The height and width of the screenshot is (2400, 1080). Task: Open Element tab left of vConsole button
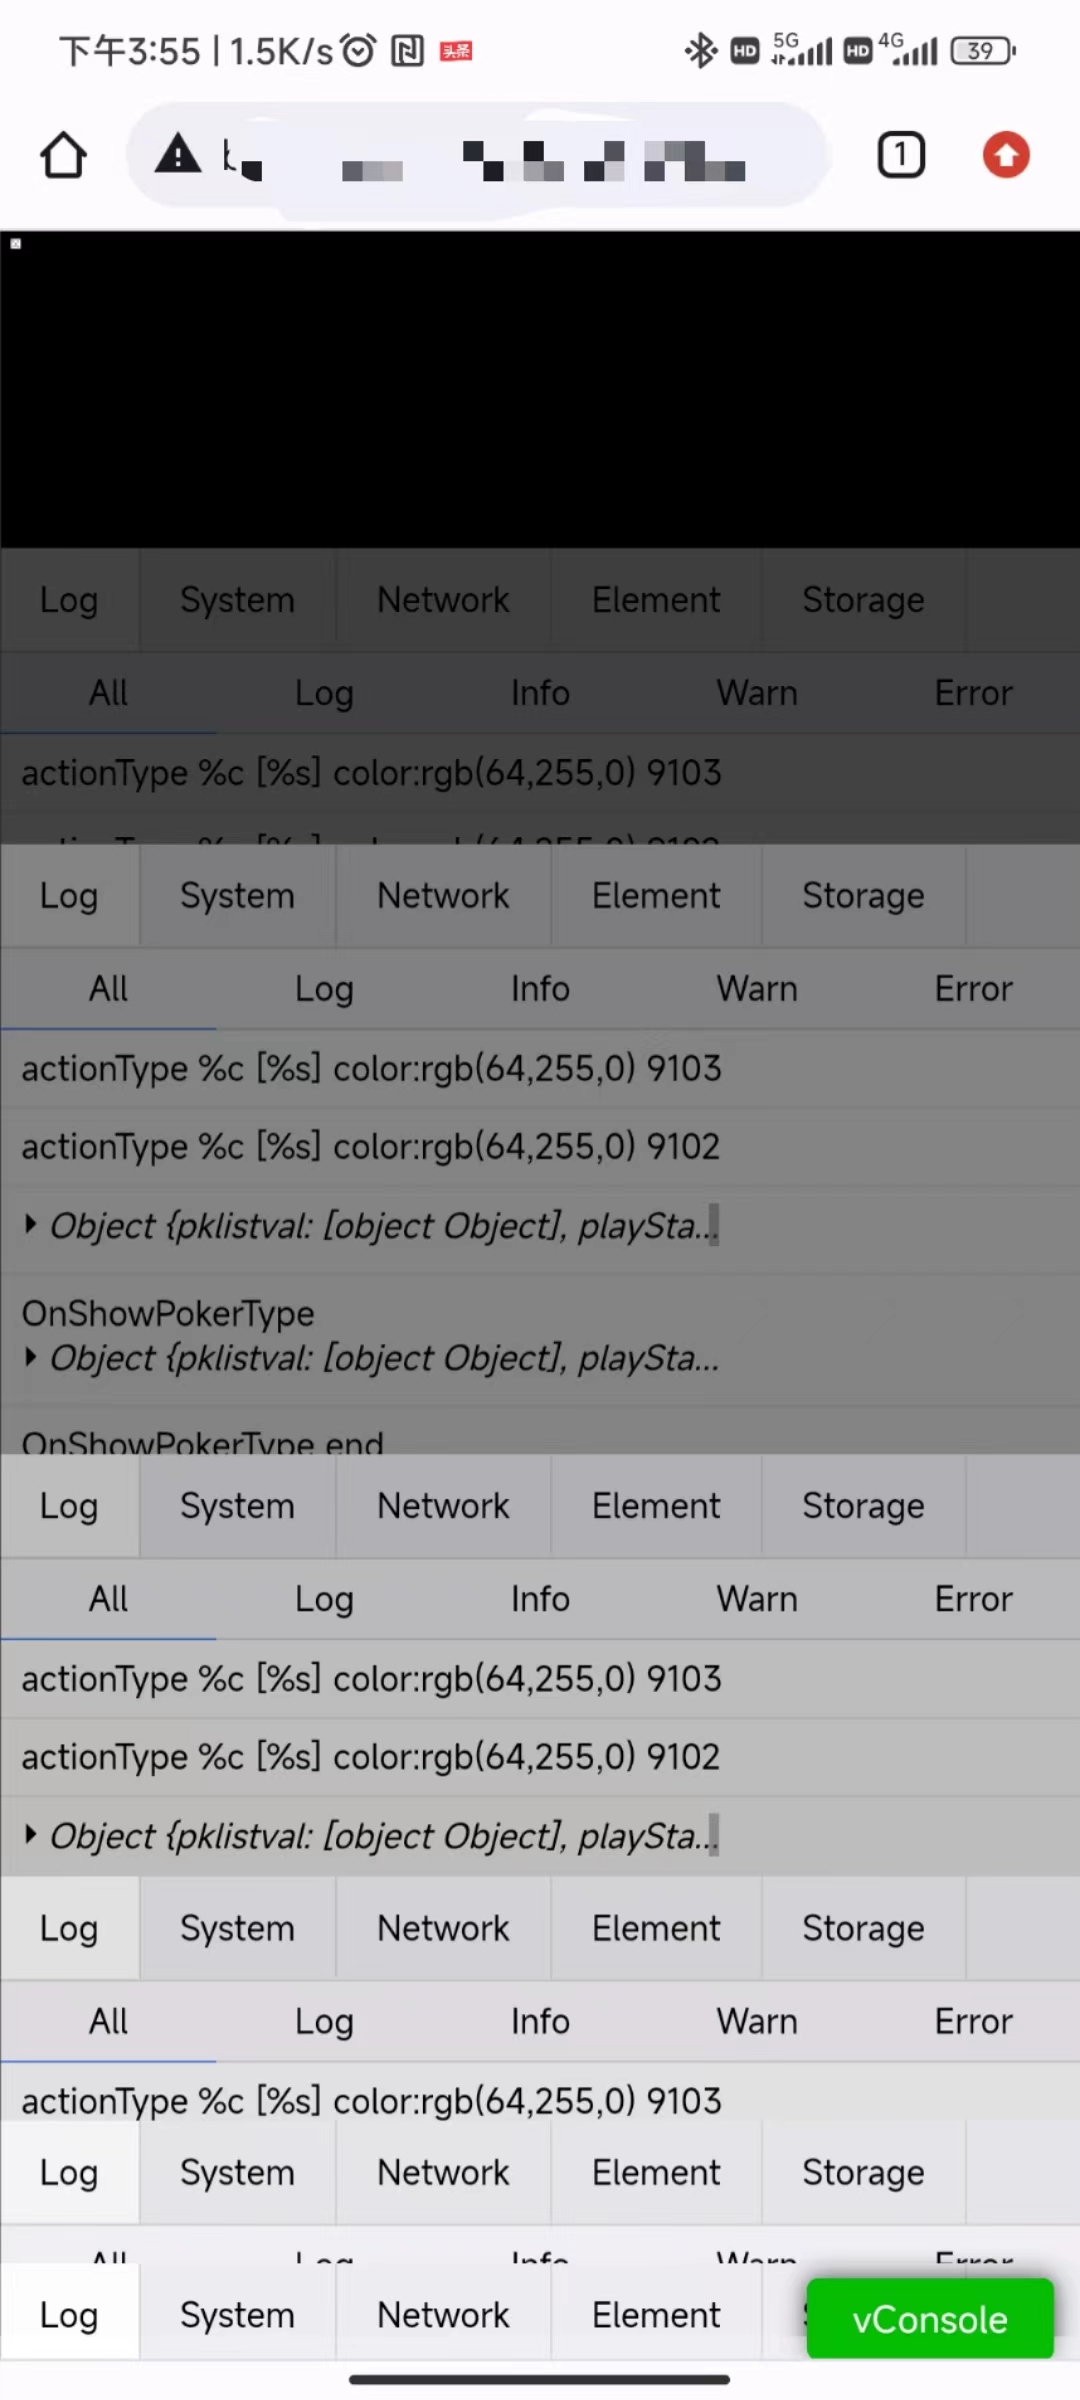click(x=656, y=2315)
